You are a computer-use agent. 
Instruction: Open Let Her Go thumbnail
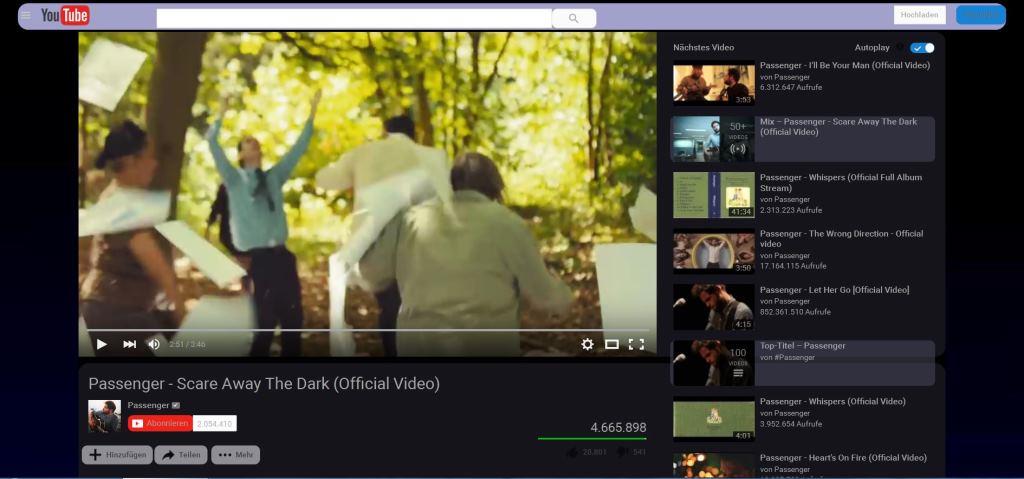tap(714, 307)
